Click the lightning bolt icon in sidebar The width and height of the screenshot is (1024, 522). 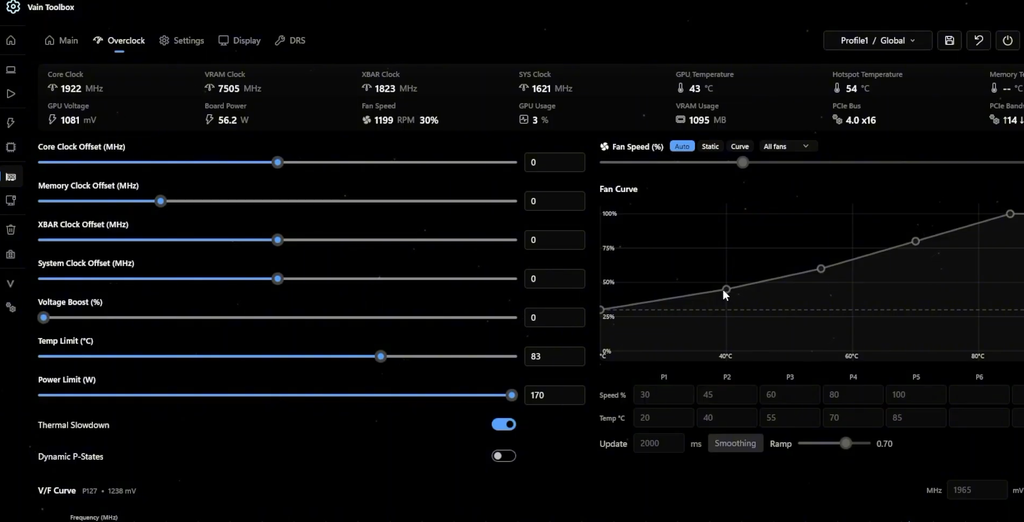(10, 122)
